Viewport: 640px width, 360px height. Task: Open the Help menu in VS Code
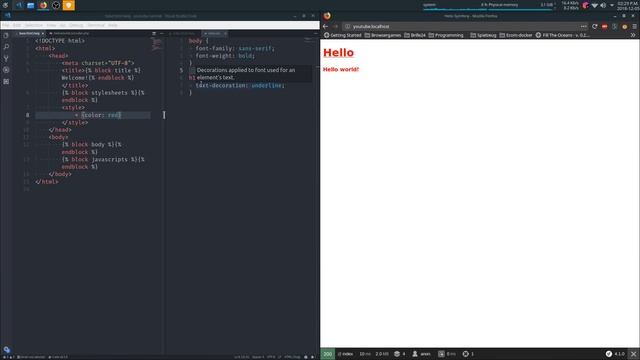pos(113,25)
